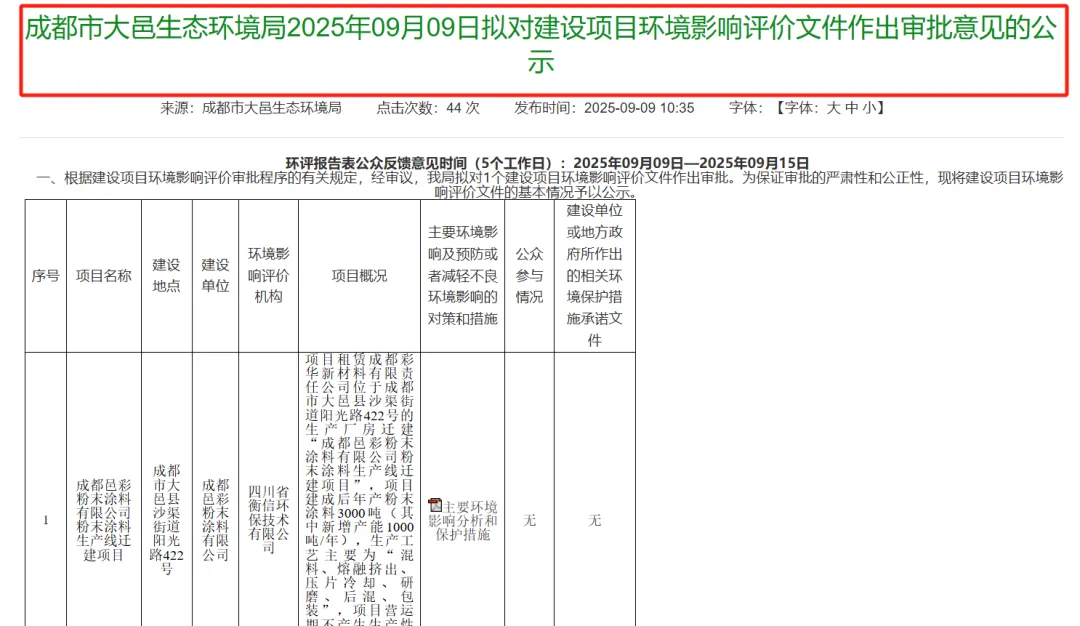Click the 环境影响评价机构 column header
The image size is (1080, 626).
point(268,275)
